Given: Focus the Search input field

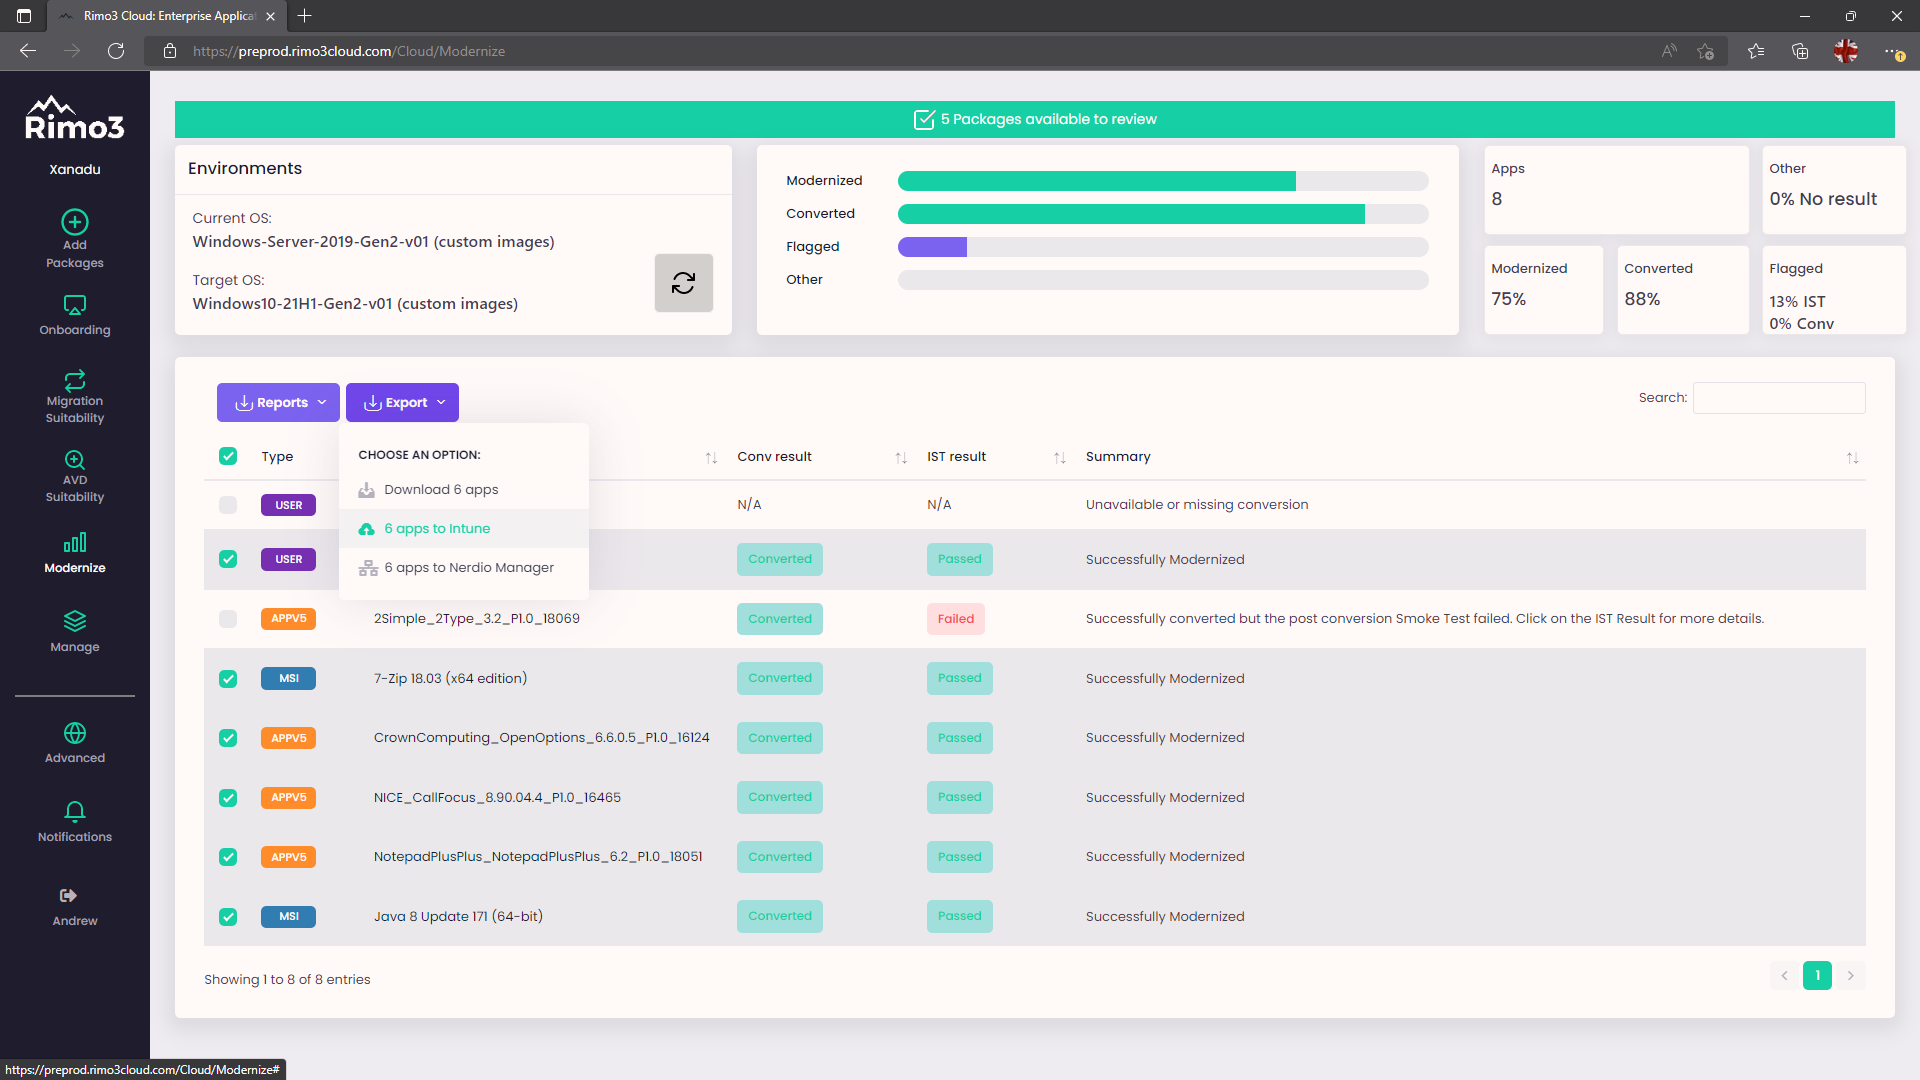Looking at the screenshot, I should click(x=1778, y=398).
